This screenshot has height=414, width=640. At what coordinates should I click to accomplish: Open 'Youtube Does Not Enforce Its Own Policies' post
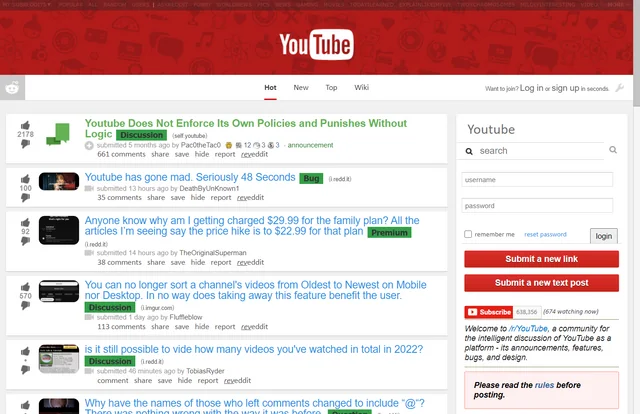pos(246,129)
